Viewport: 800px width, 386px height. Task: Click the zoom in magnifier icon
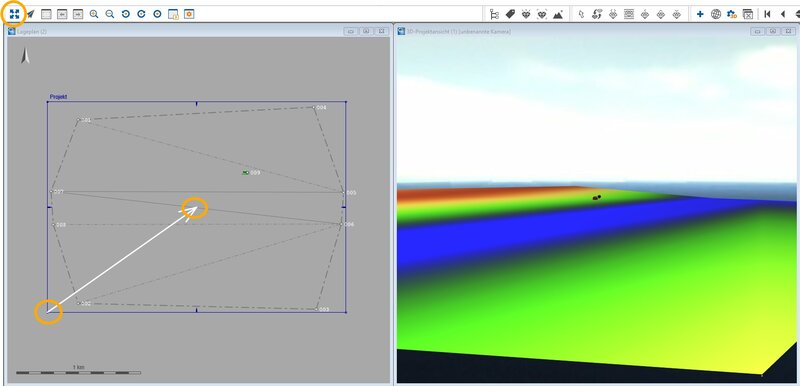point(94,14)
